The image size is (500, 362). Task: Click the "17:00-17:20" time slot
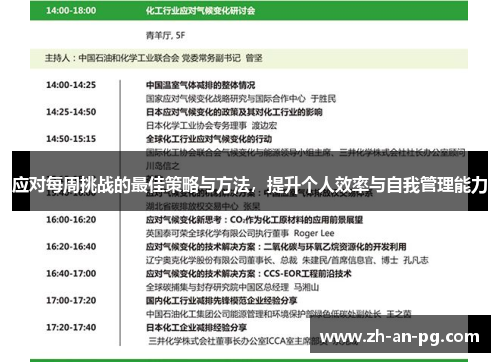click(x=71, y=301)
